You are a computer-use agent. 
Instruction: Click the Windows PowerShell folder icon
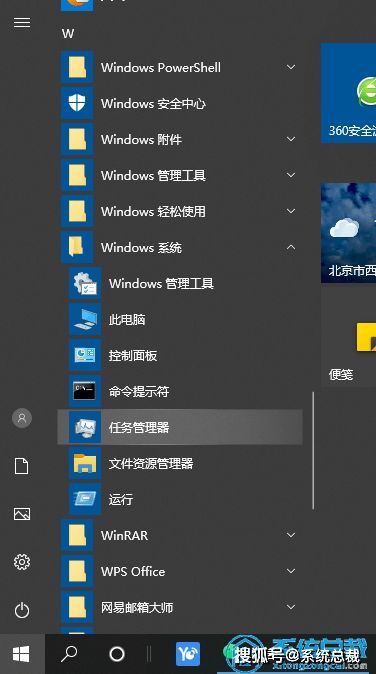(x=77, y=67)
